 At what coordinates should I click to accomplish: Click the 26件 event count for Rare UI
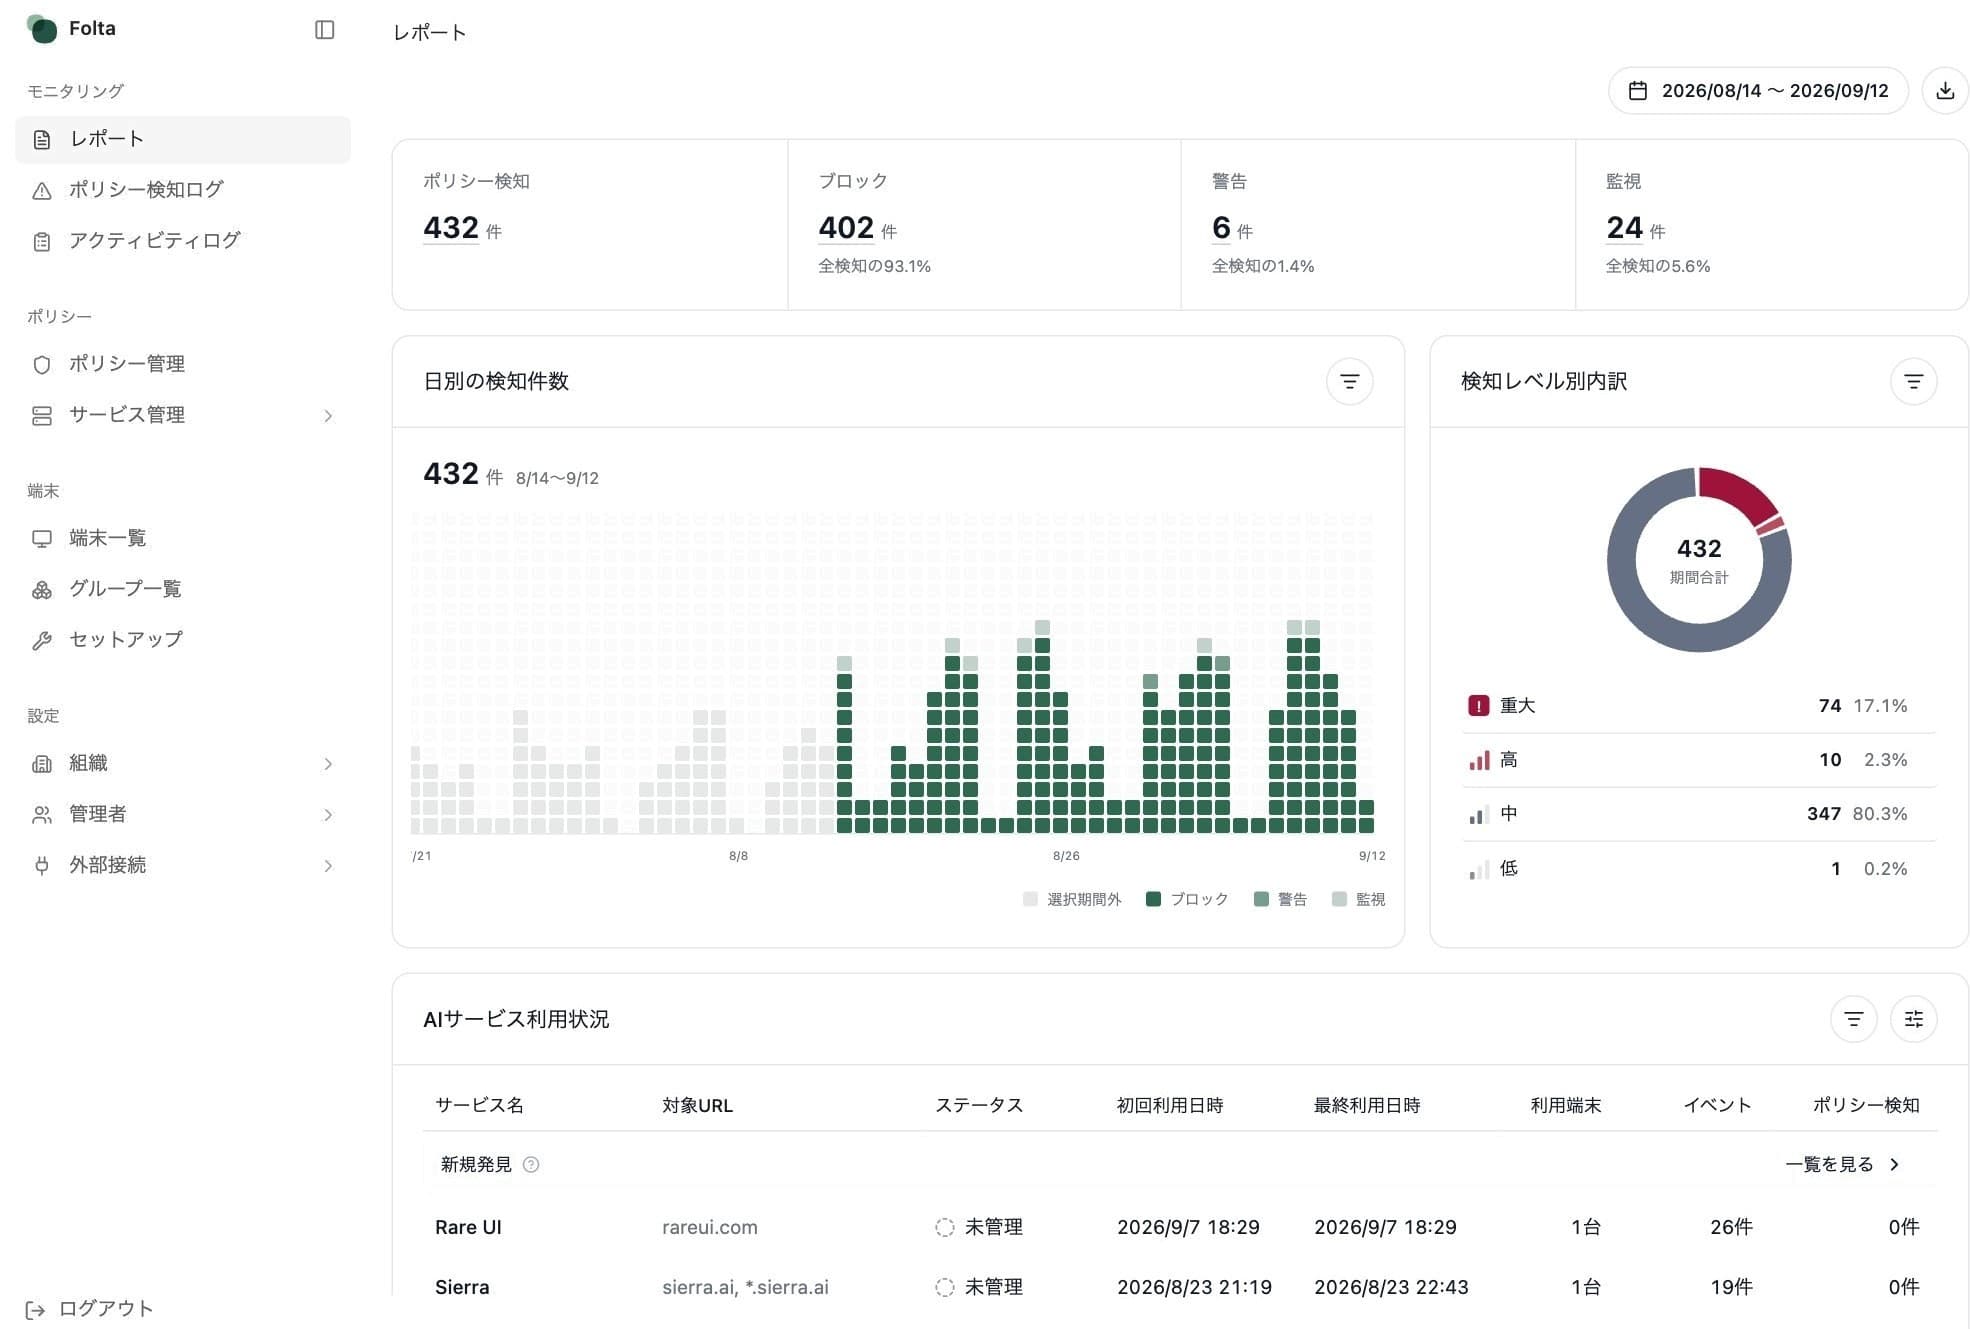pos(1731,1227)
